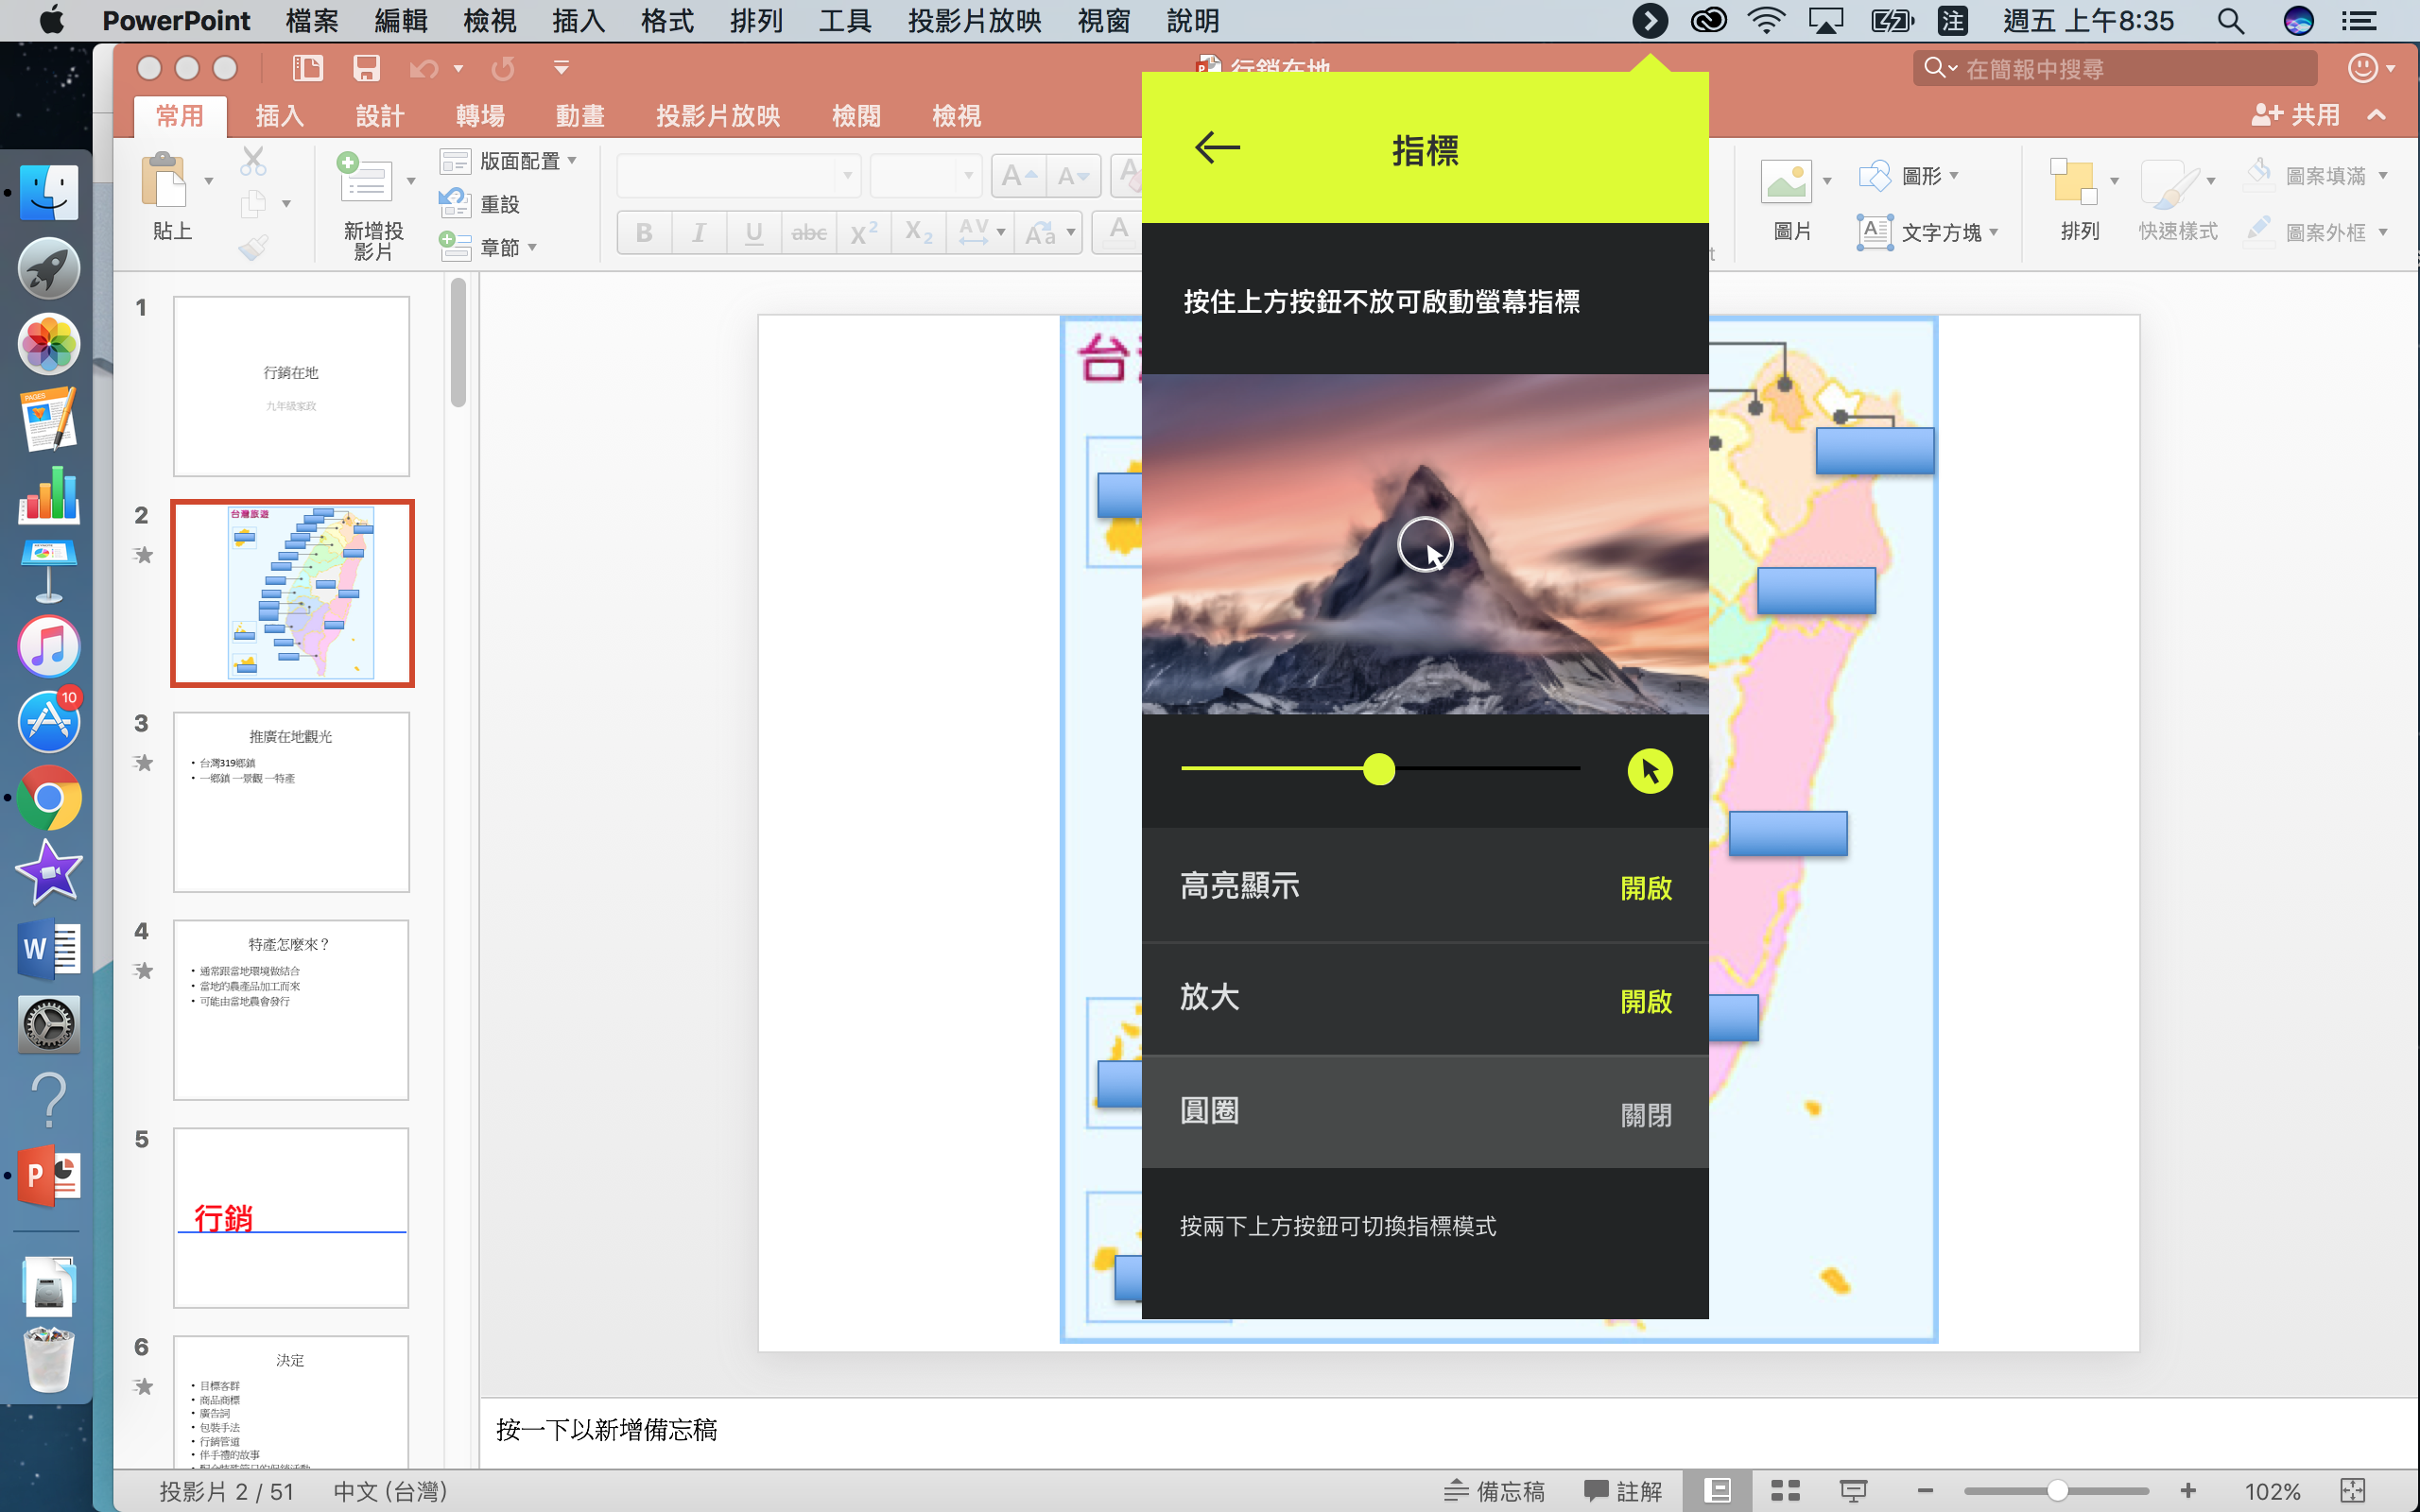This screenshot has width=2420, height=1512.
Task: Open 檔案 menu in menu bar
Action: pyautogui.click(x=312, y=20)
